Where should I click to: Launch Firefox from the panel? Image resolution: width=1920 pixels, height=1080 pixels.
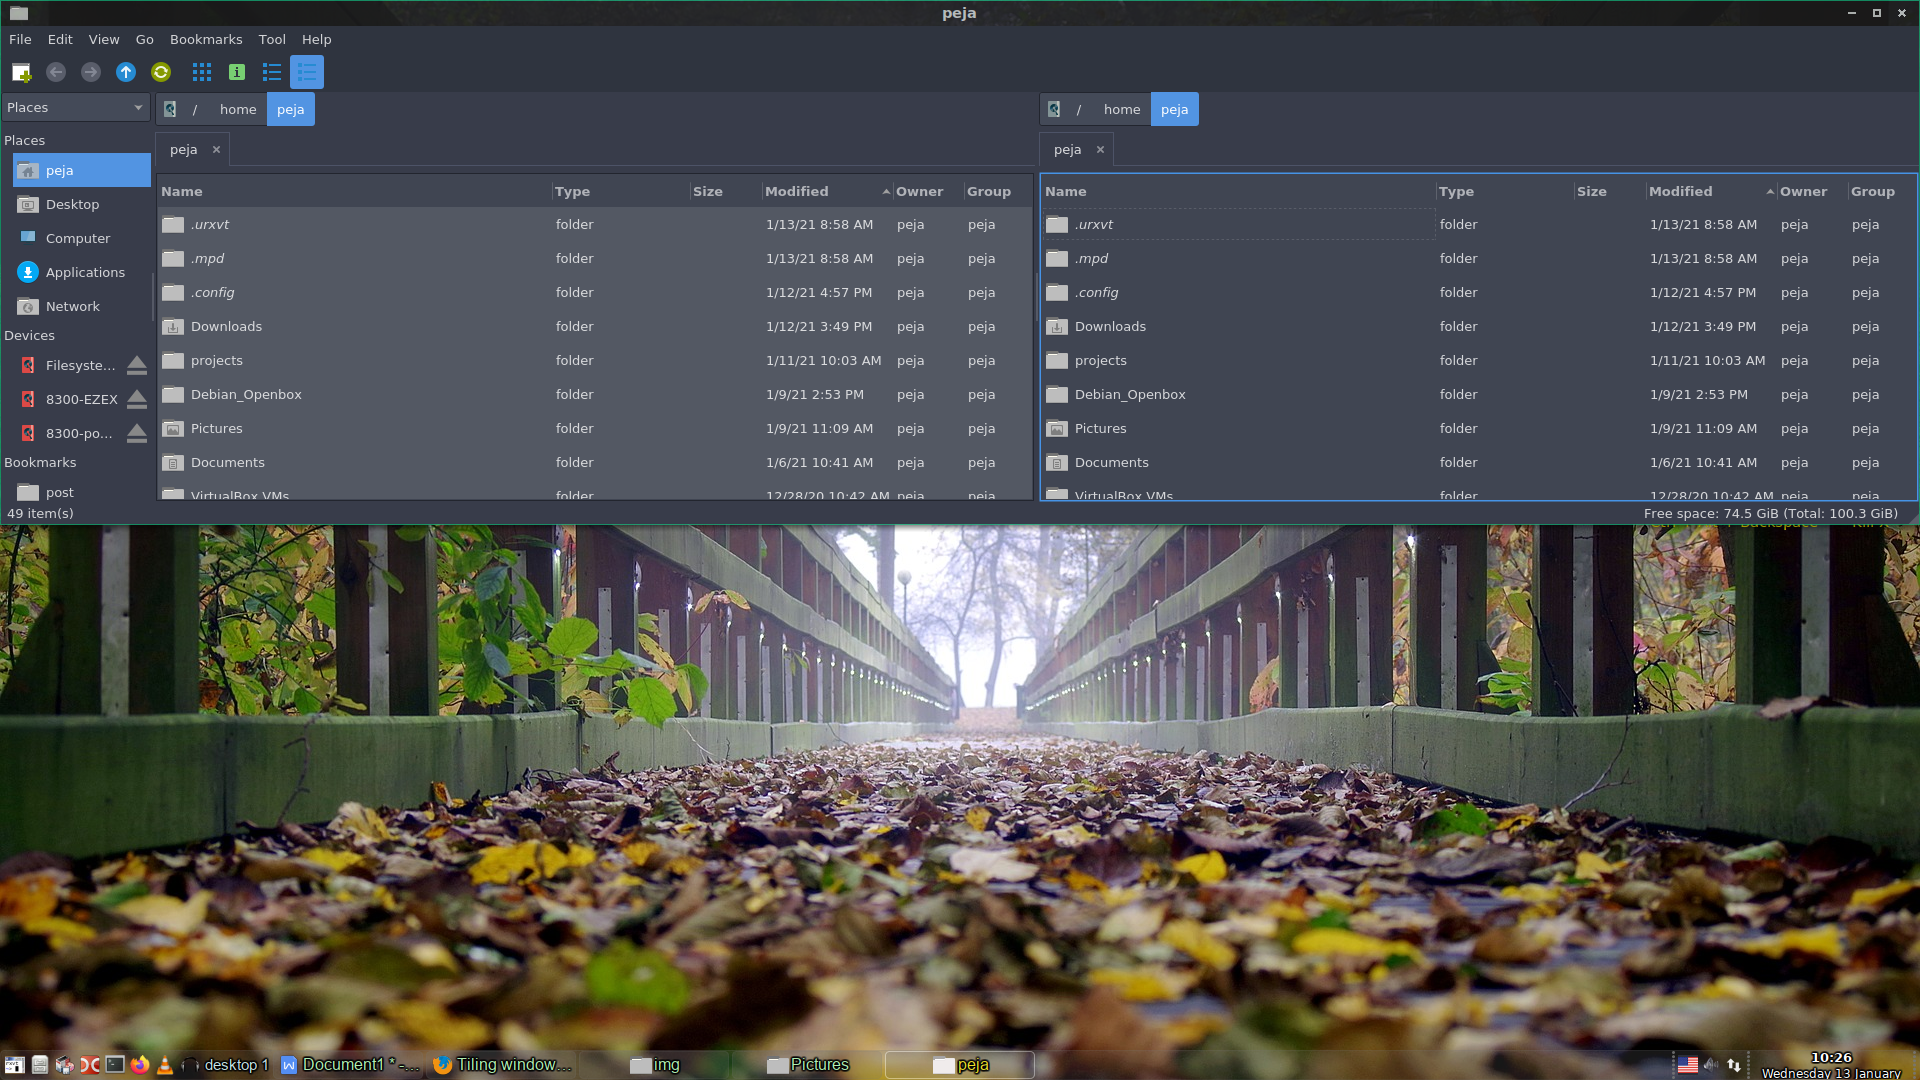pos(140,1065)
